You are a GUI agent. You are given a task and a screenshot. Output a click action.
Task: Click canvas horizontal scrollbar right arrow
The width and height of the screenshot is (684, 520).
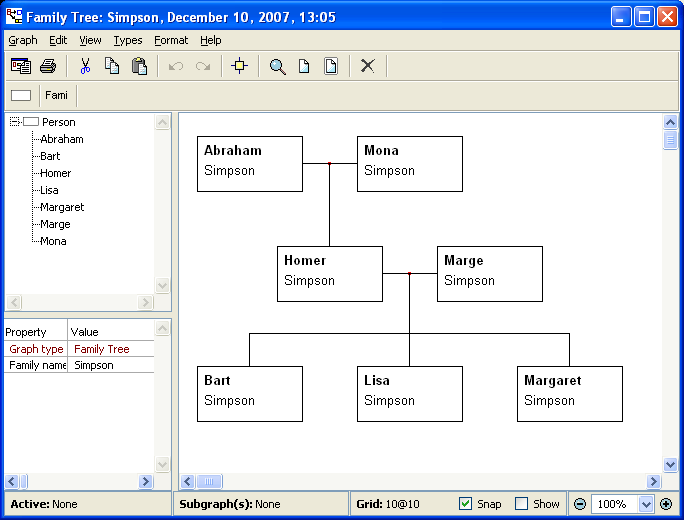click(653, 482)
